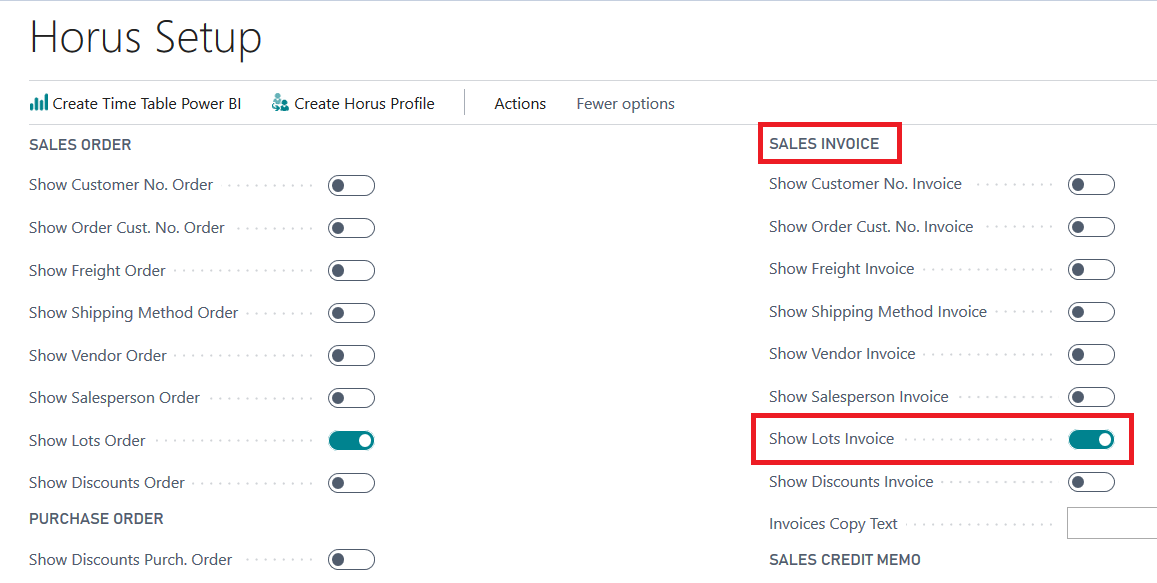Click the Show Discounts Purch. Order label
This screenshot has width=1157, height=583.
131,559
